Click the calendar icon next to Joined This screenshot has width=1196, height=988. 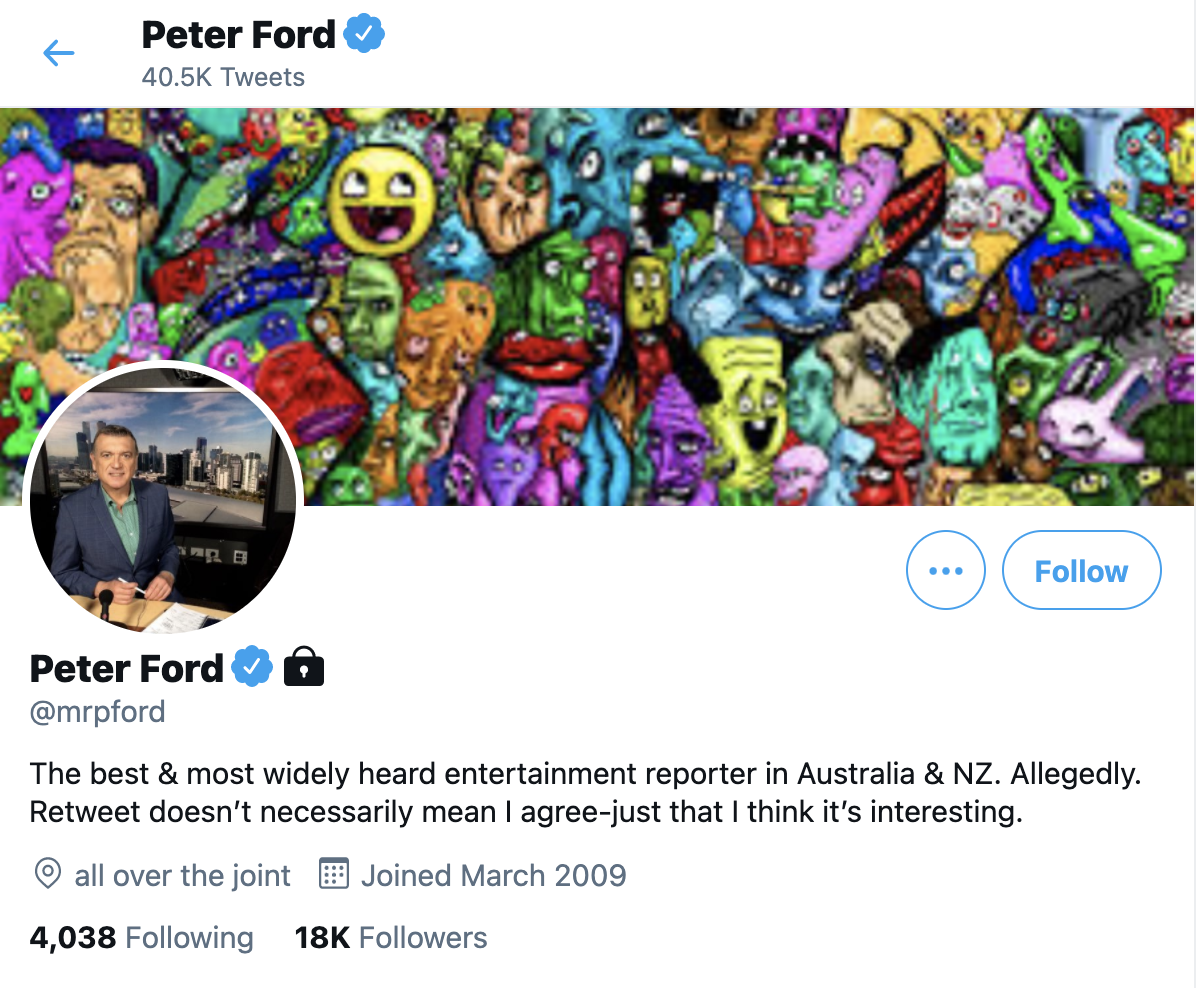pos(333,875)
